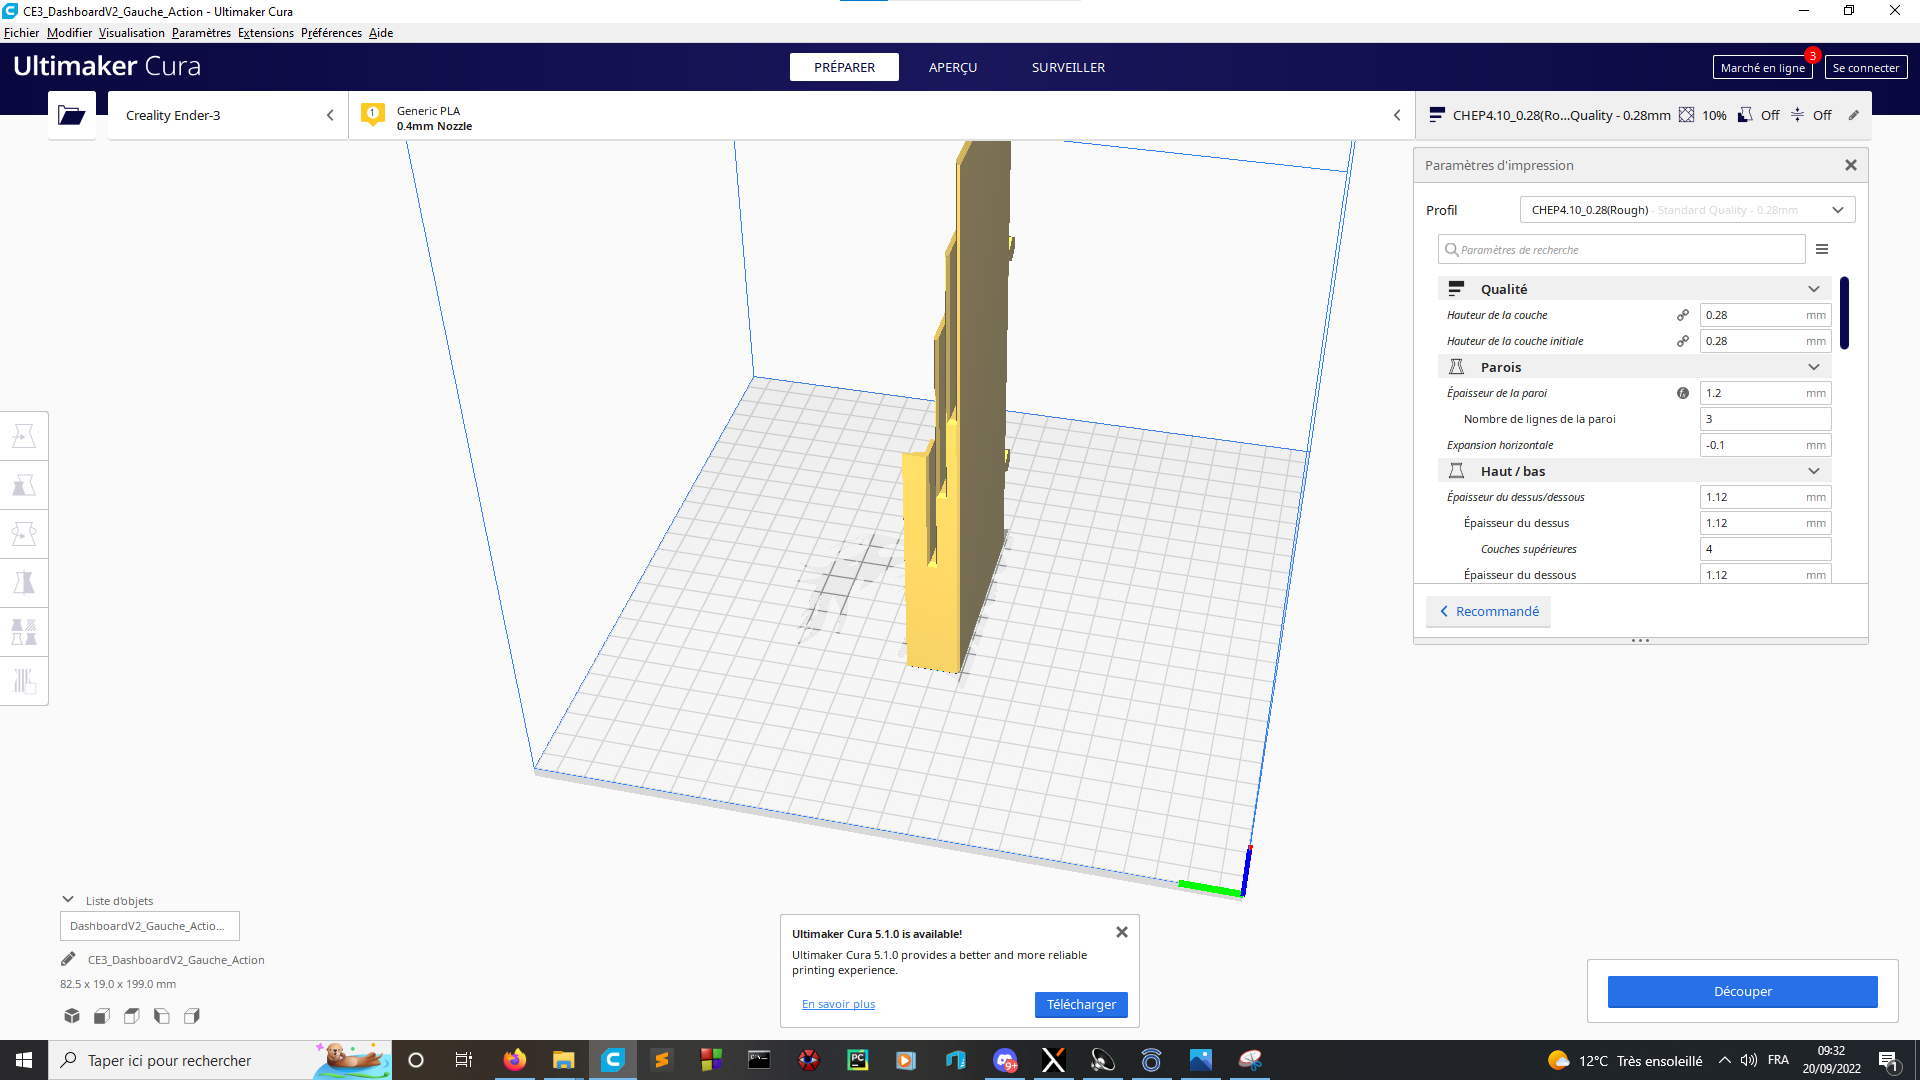The image size is (1920, 1080).
Task: Select the Rotate tool in left toolbar
Action: point(24,534)
